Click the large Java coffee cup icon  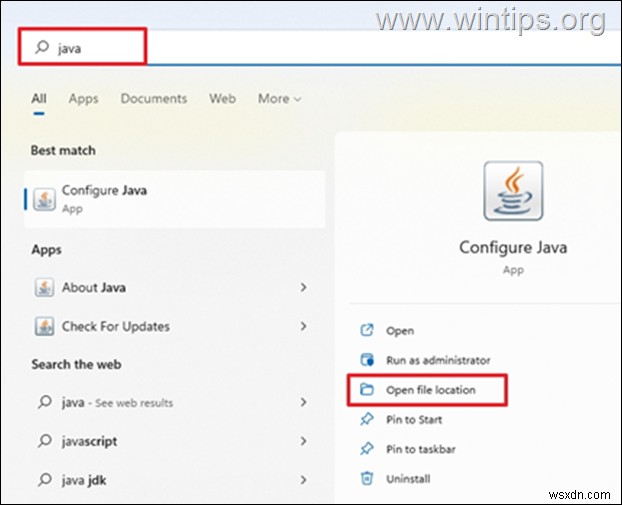pos(513,191)
